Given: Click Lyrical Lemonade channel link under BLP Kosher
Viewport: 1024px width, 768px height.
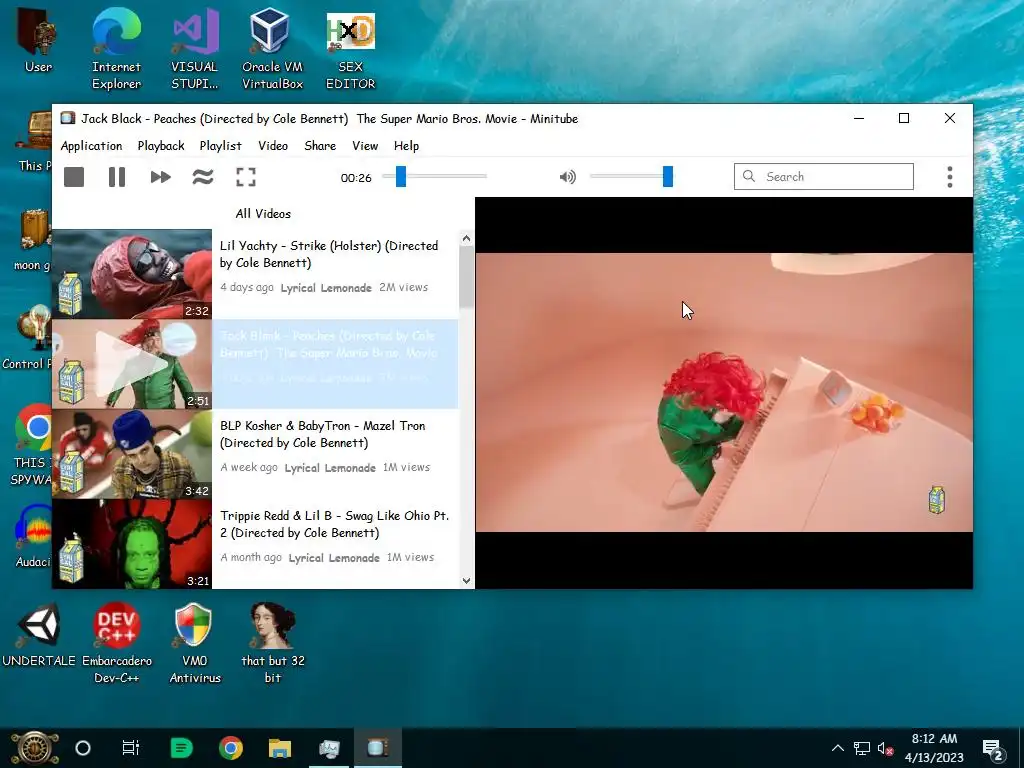Looking at the screenshot, I should tap(330, 468).
